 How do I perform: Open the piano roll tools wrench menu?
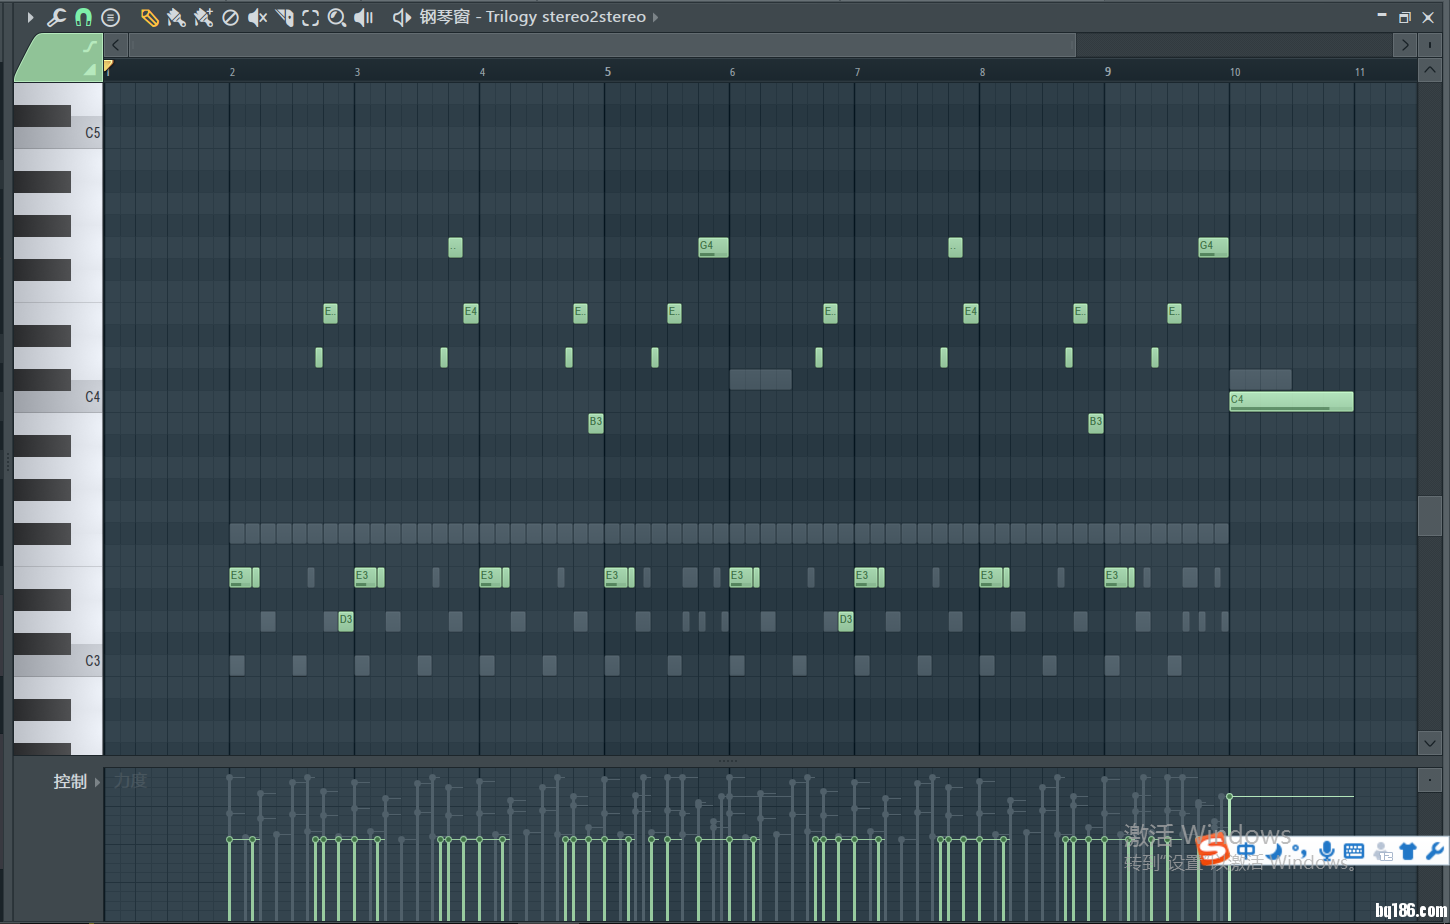click(x=56, y=17)
